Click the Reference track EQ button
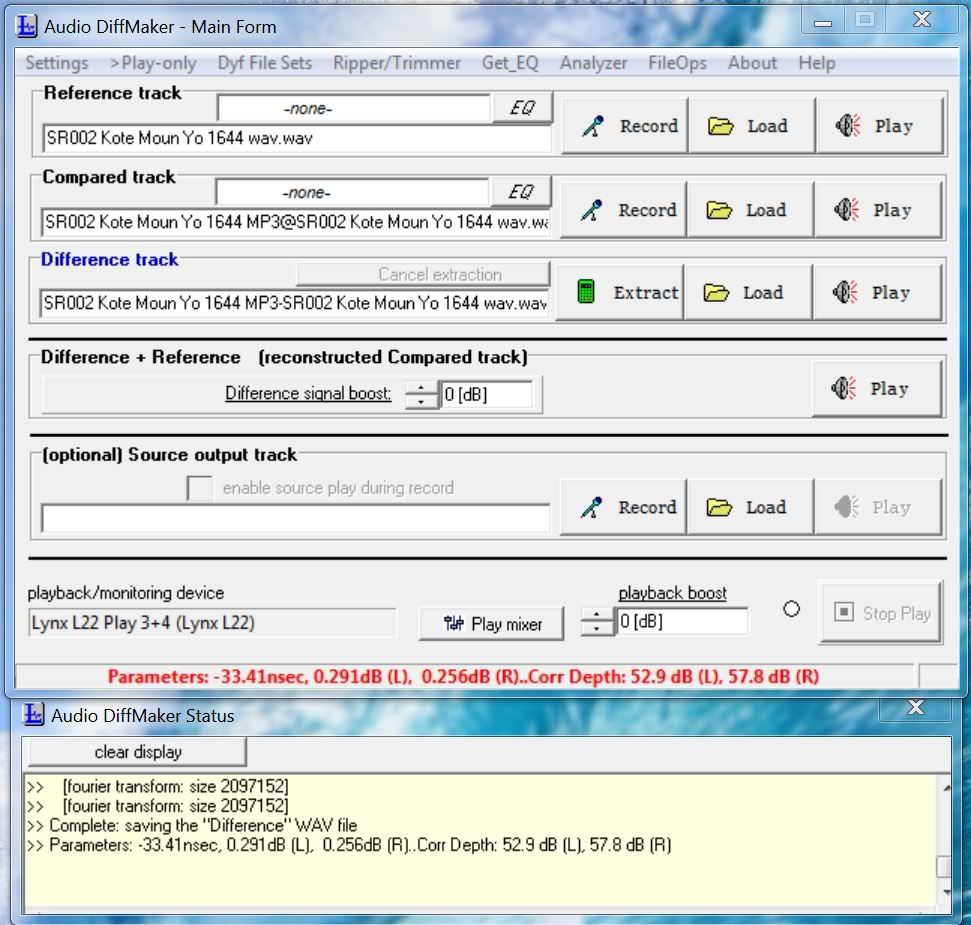This screenshot has height=925, width=971. (521, 108)
